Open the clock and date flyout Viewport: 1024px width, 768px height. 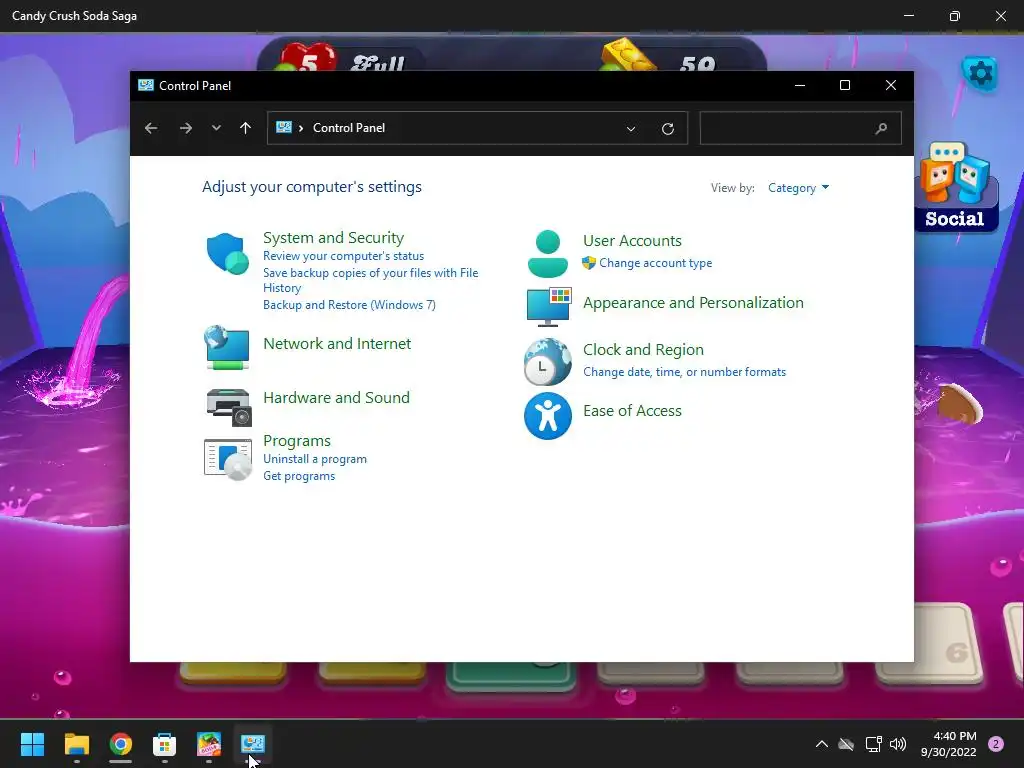[949, 744]
